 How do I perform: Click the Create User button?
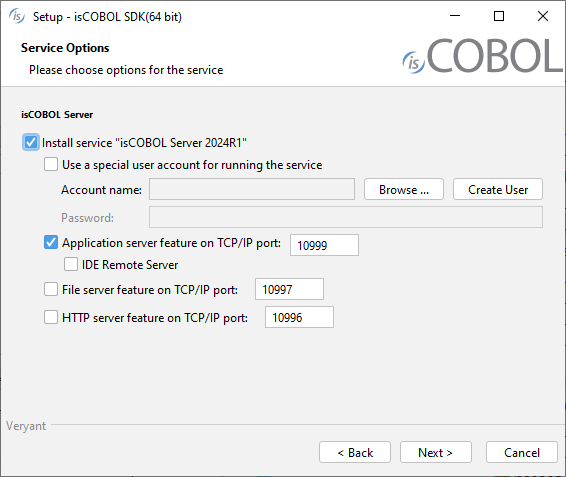pos(498,189)
